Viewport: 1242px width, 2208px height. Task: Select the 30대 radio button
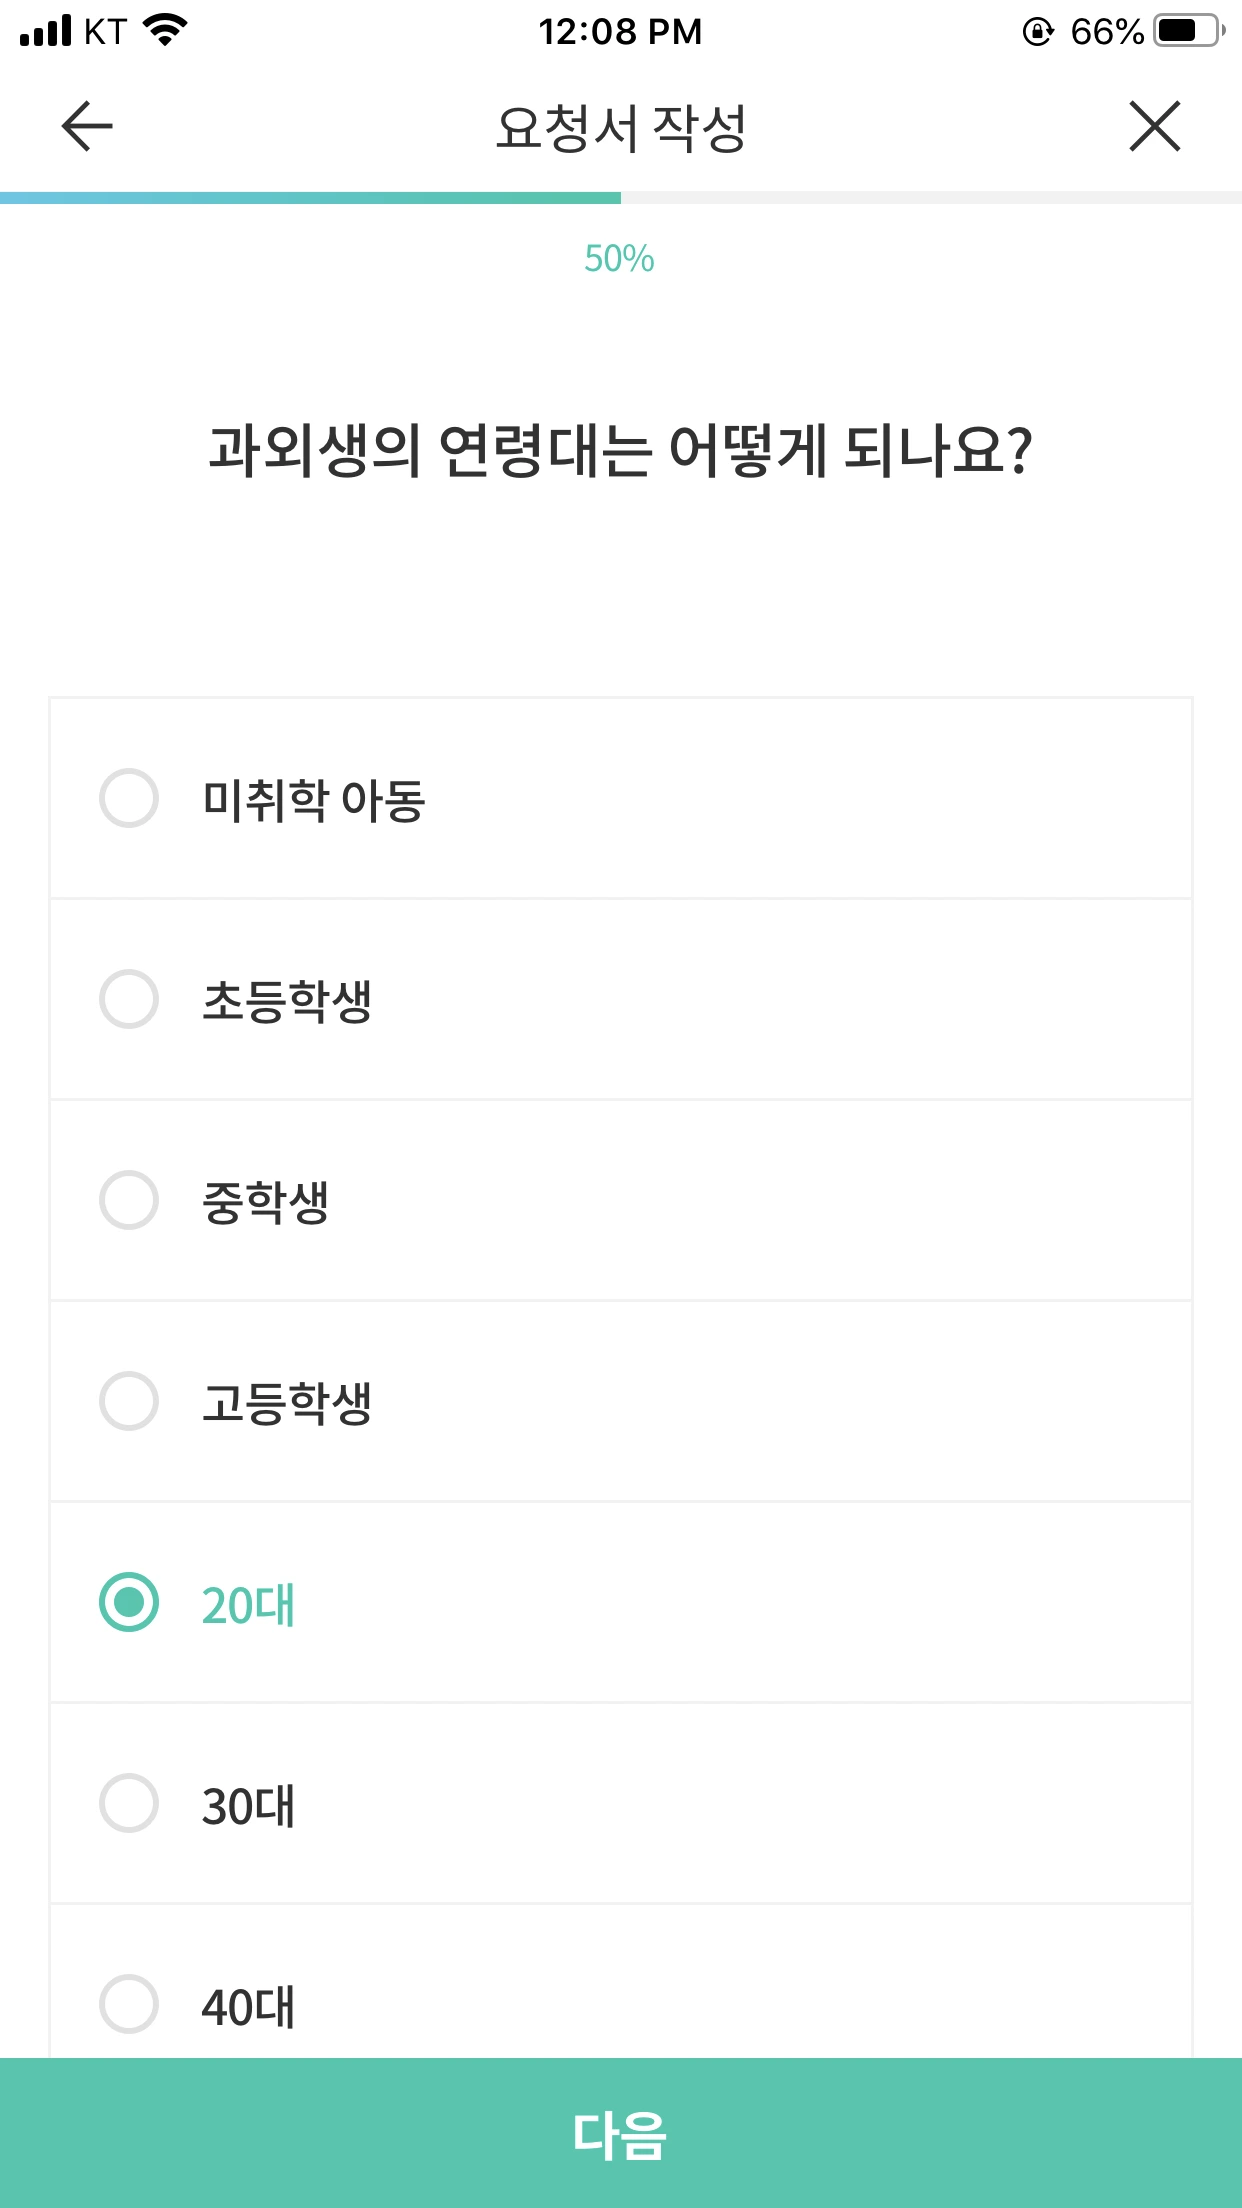[129, 1803]
